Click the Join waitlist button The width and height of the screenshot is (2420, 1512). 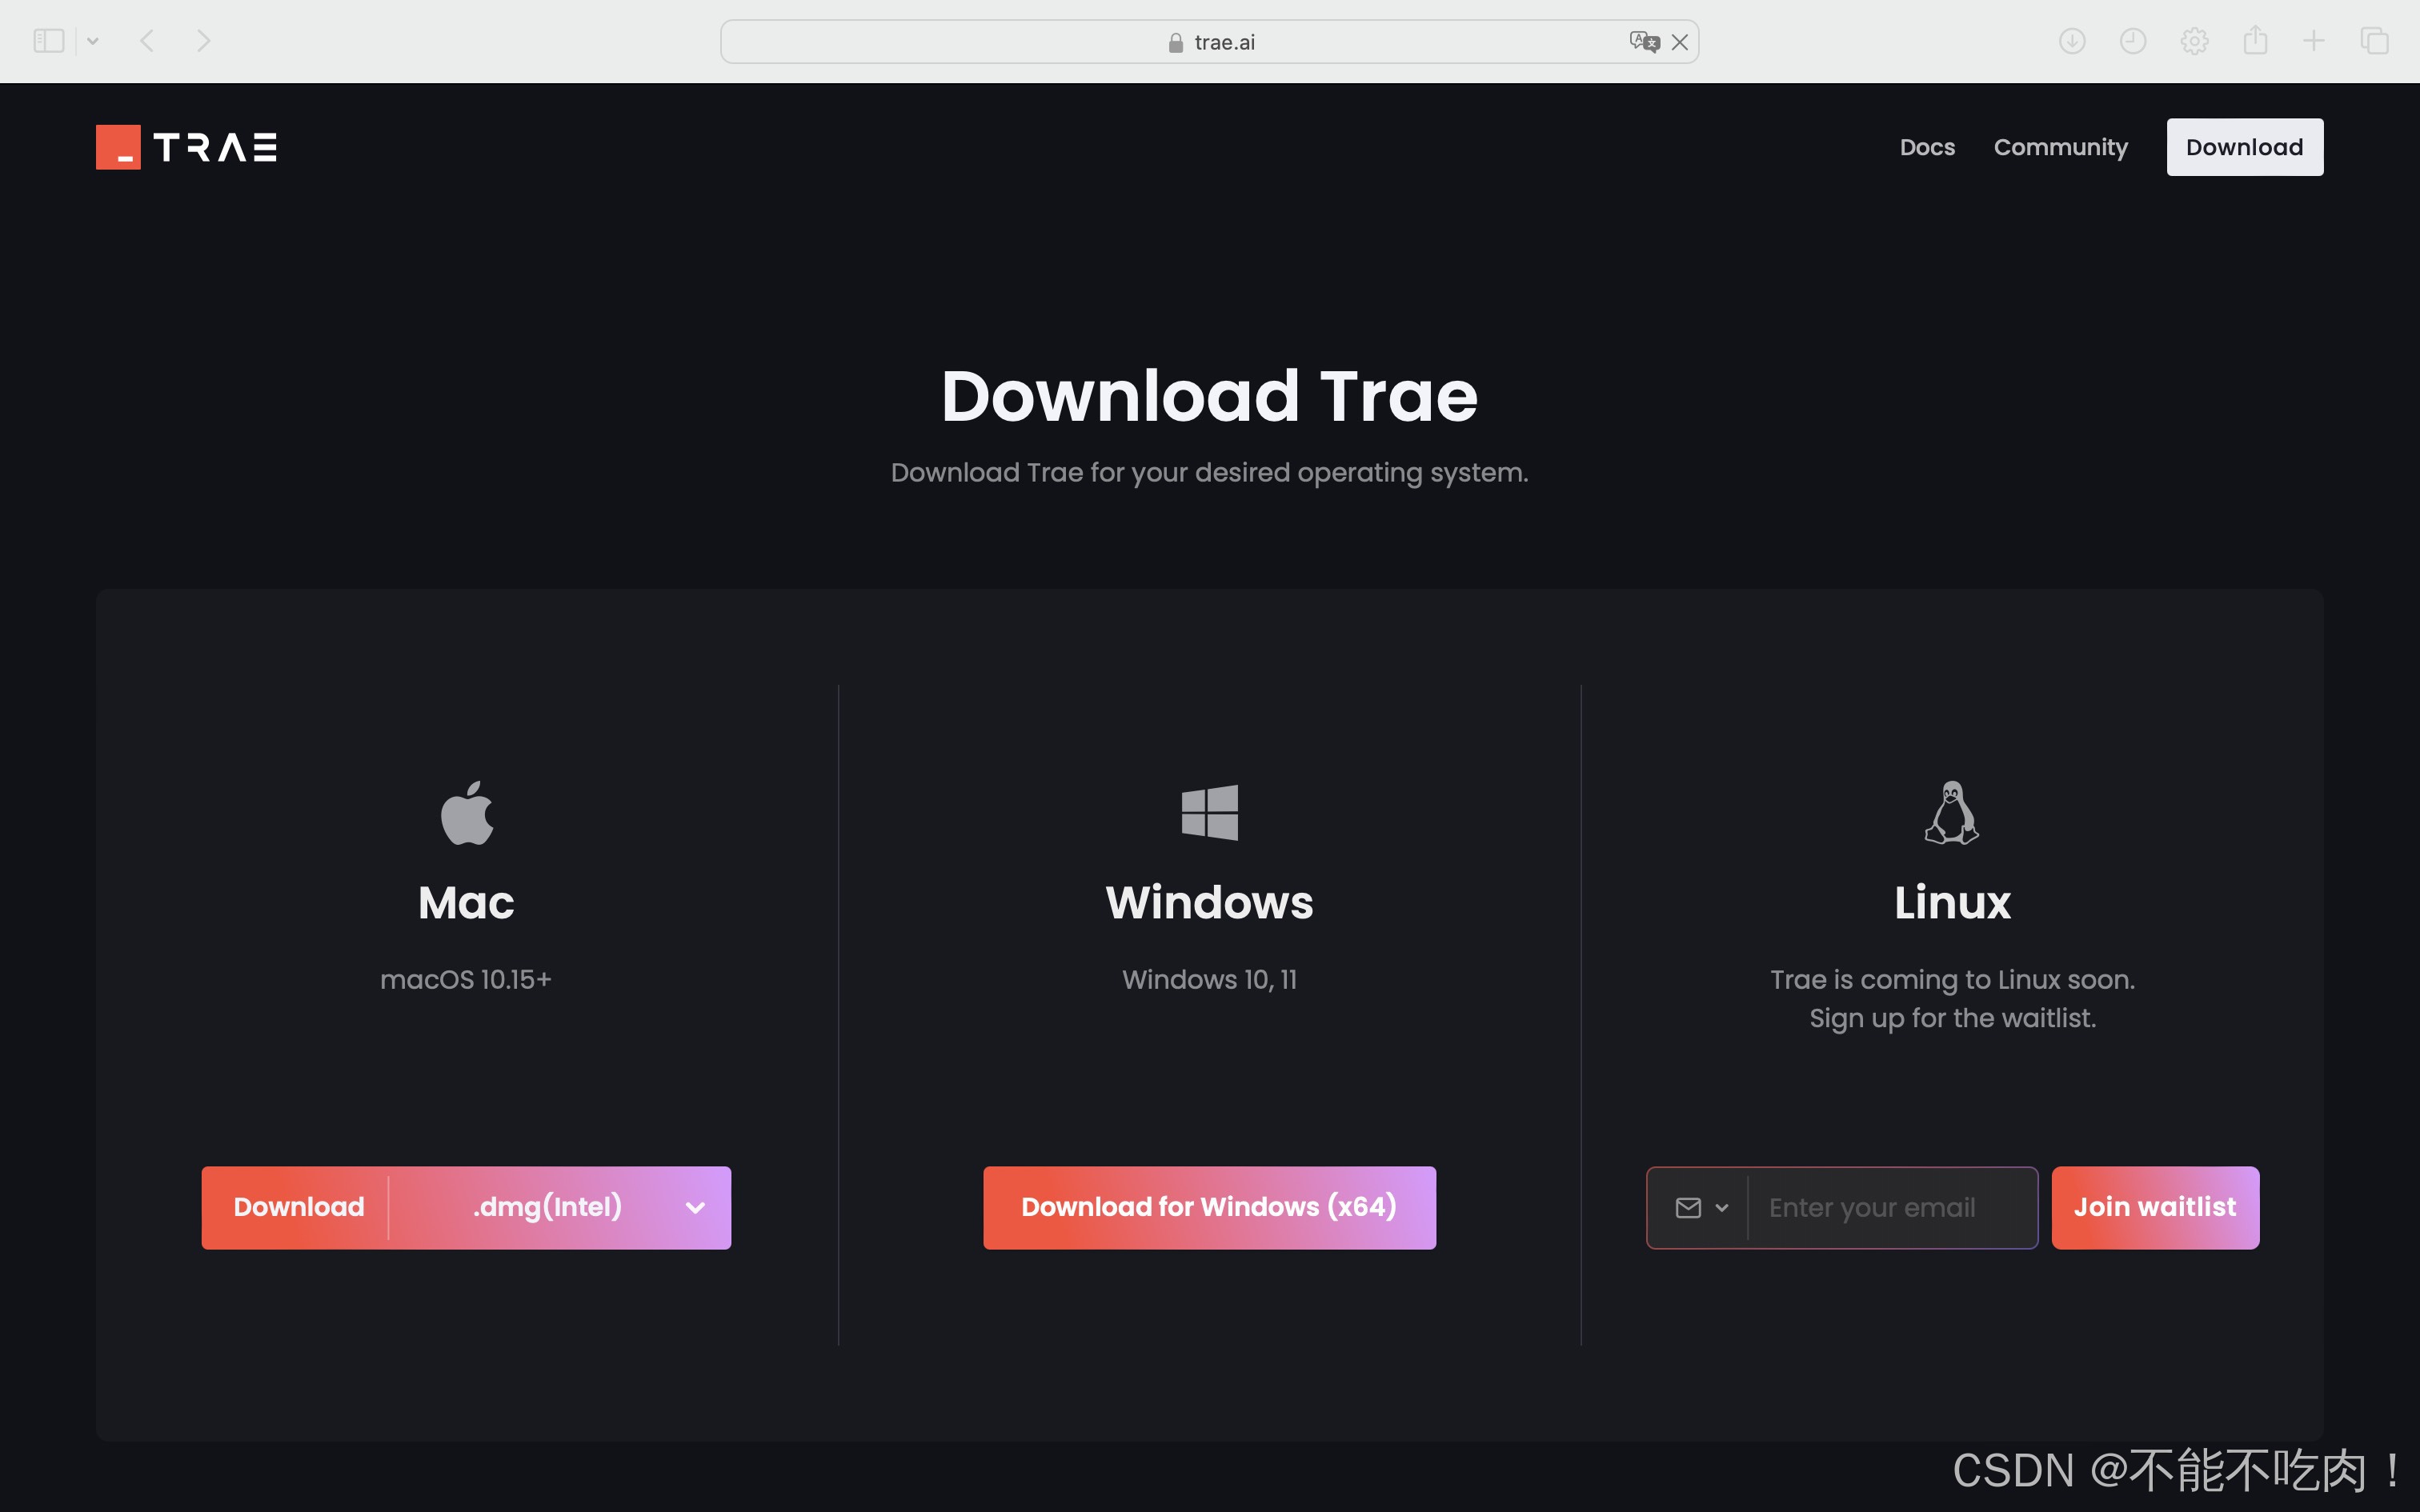2154,1207
